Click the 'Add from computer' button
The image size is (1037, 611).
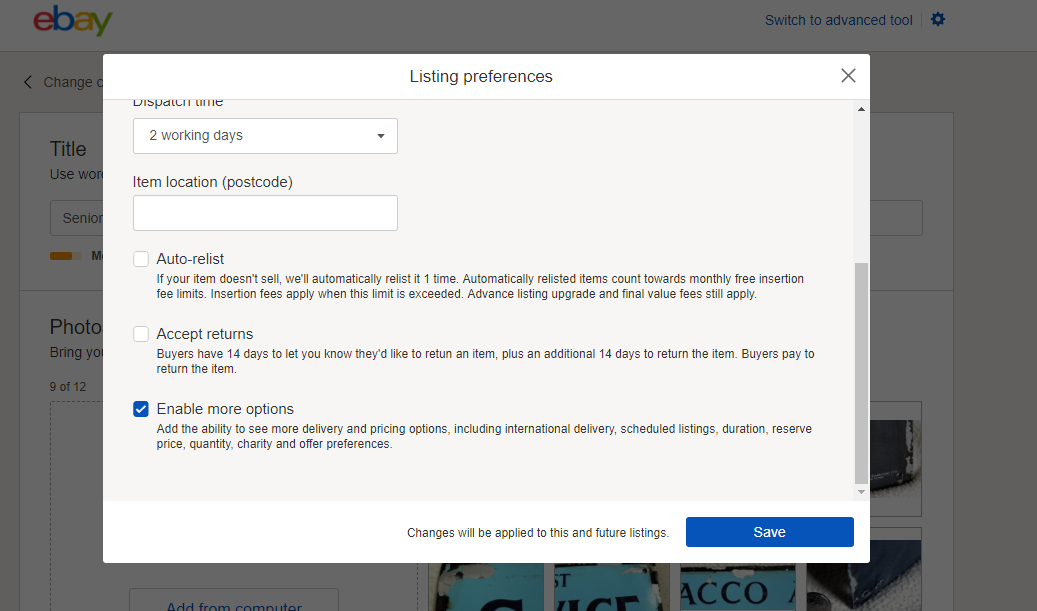[233, 605]
